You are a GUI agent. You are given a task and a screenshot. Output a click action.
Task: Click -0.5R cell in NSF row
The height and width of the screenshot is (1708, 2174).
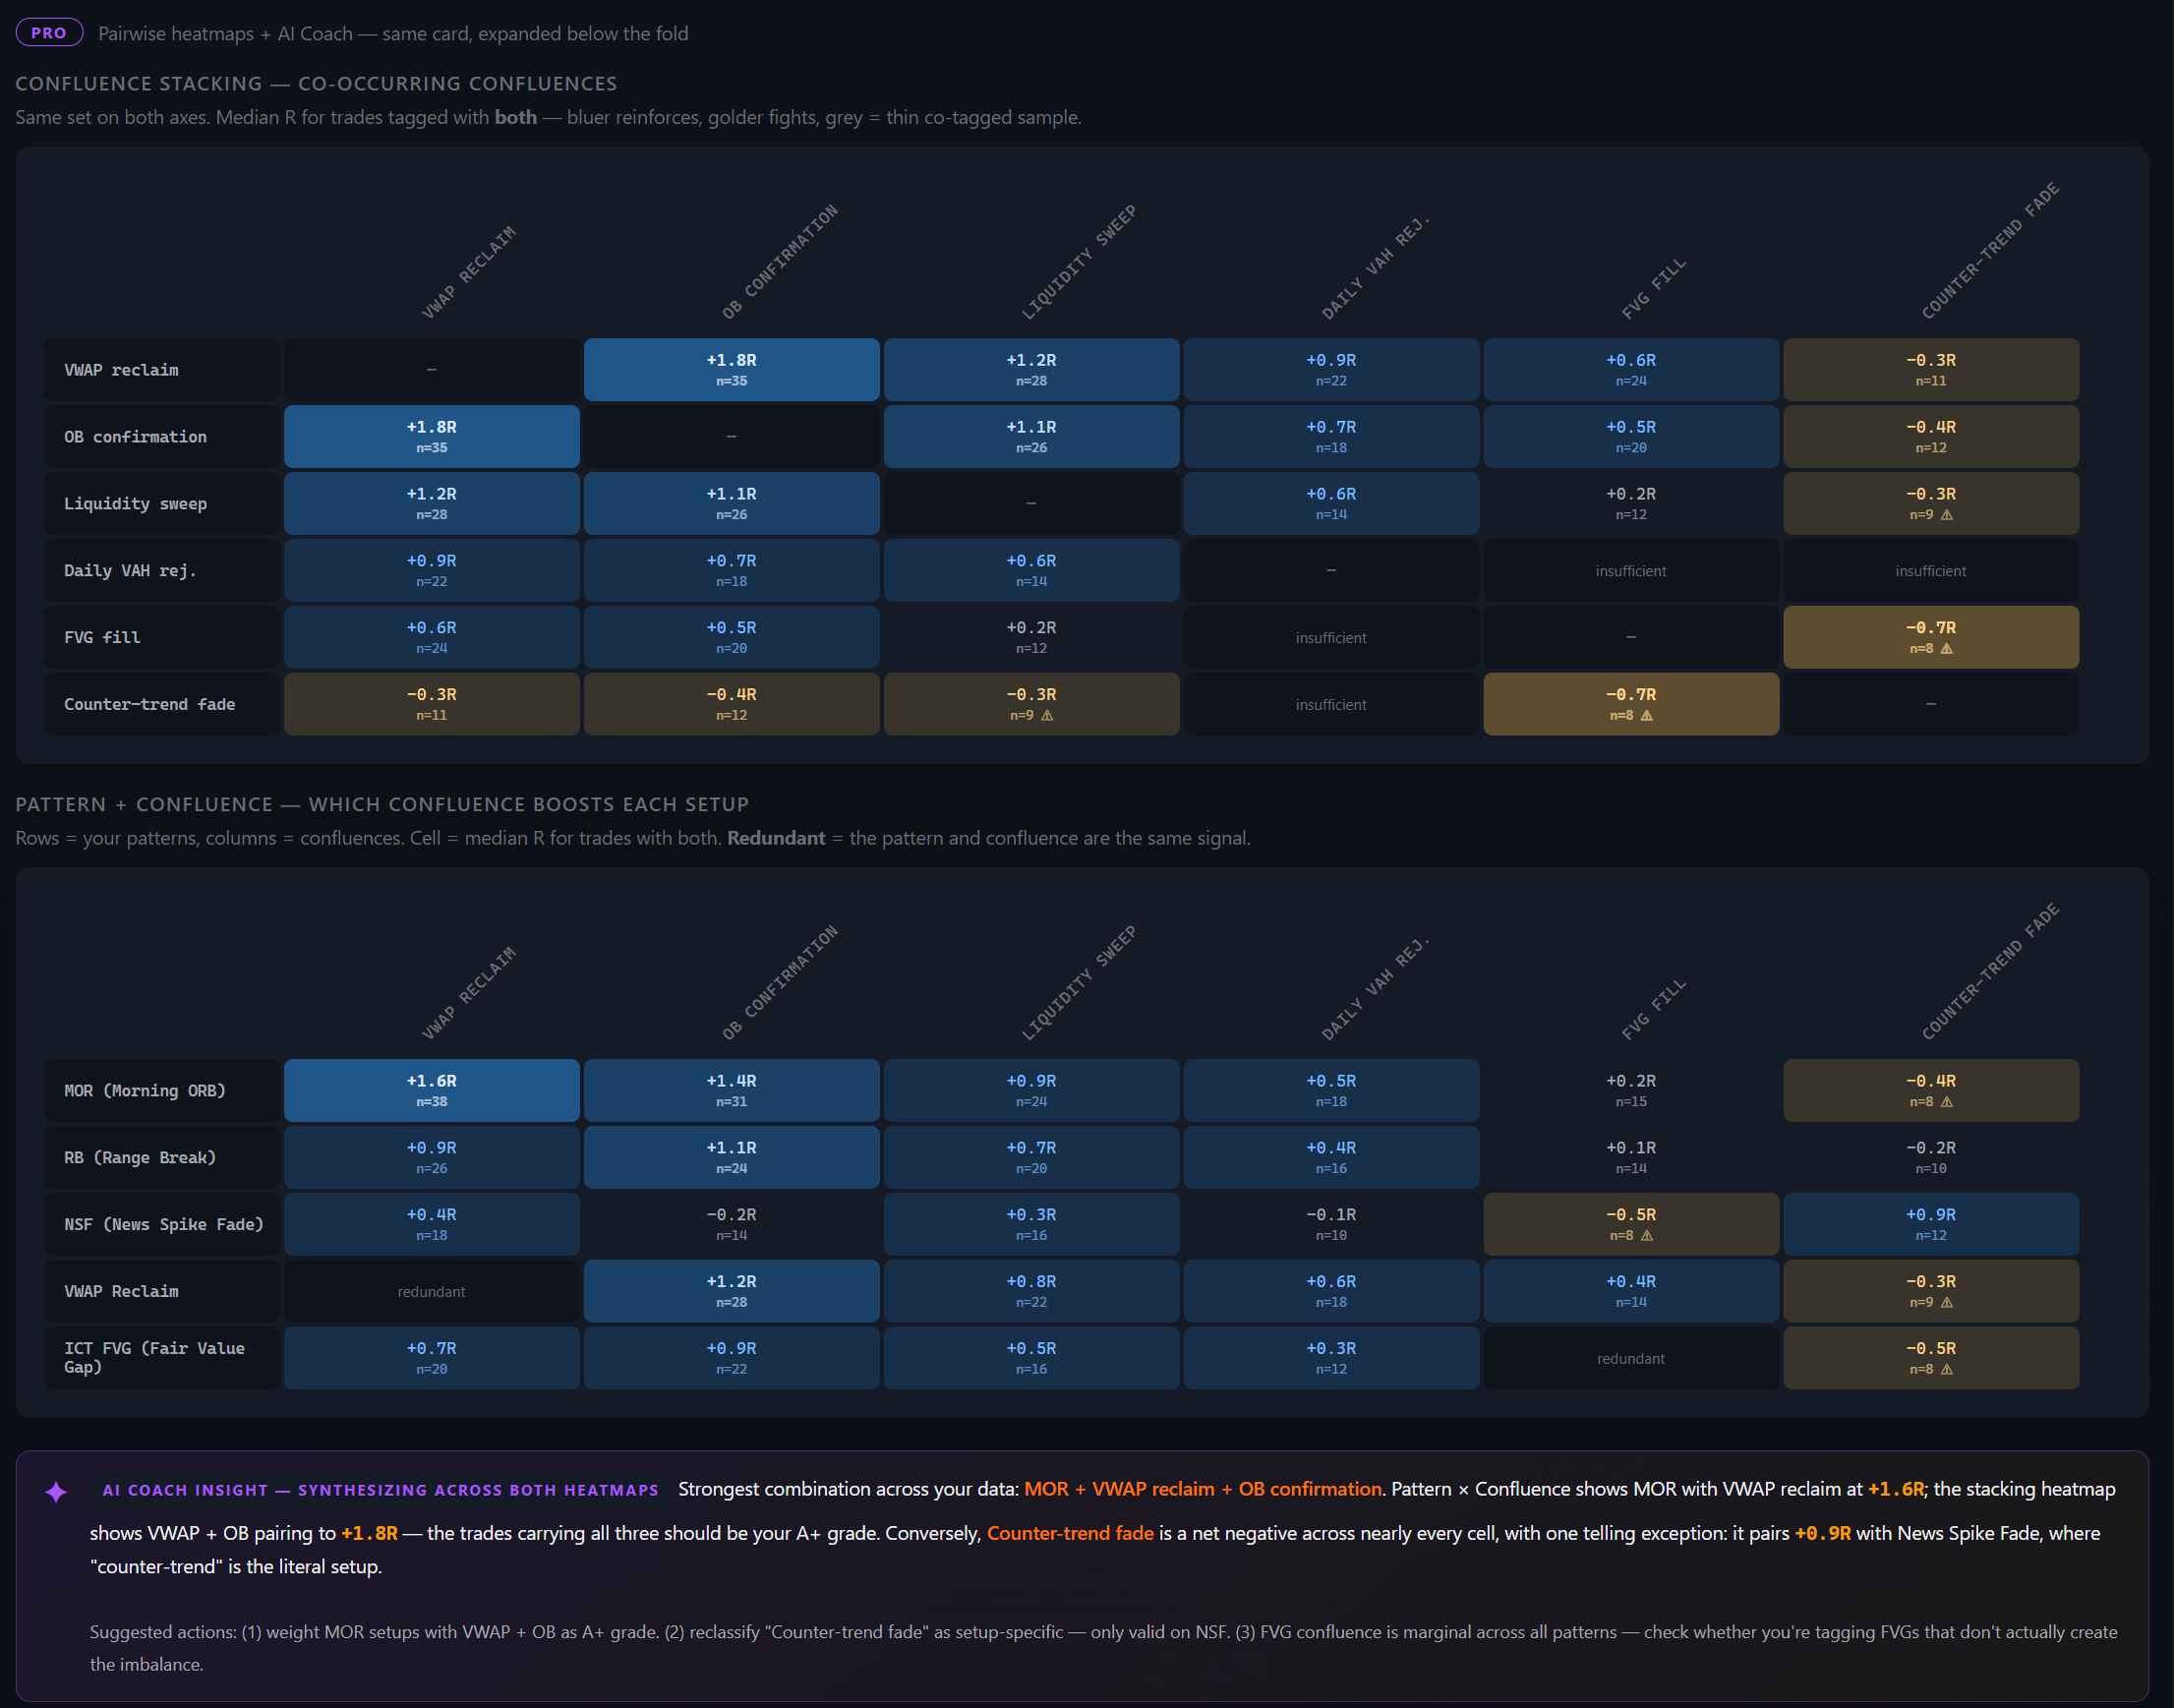pos(1632,1225)
